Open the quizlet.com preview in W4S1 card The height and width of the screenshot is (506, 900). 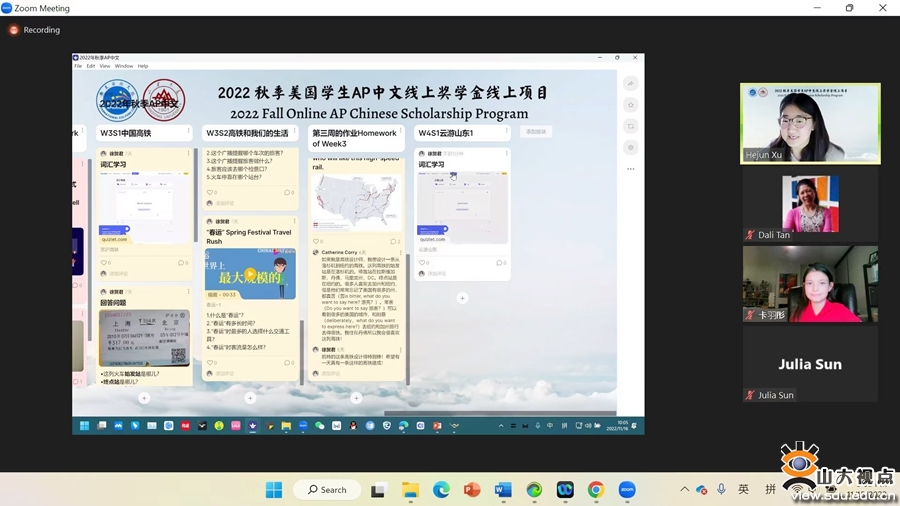[x=462, y=207]
